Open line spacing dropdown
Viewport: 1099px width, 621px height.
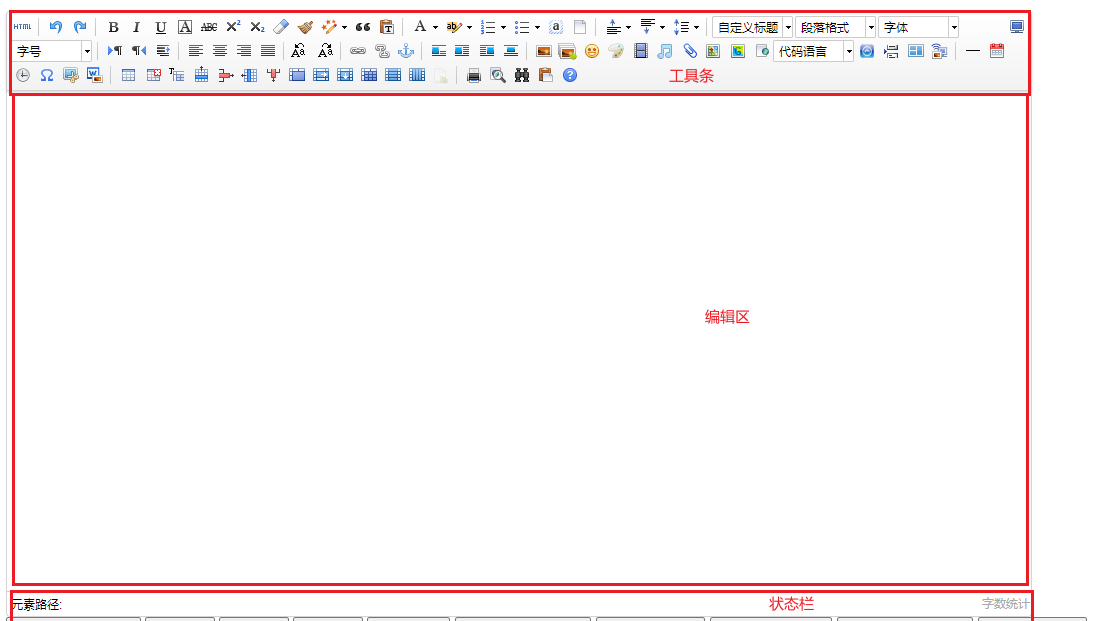(x=696, y=27)
